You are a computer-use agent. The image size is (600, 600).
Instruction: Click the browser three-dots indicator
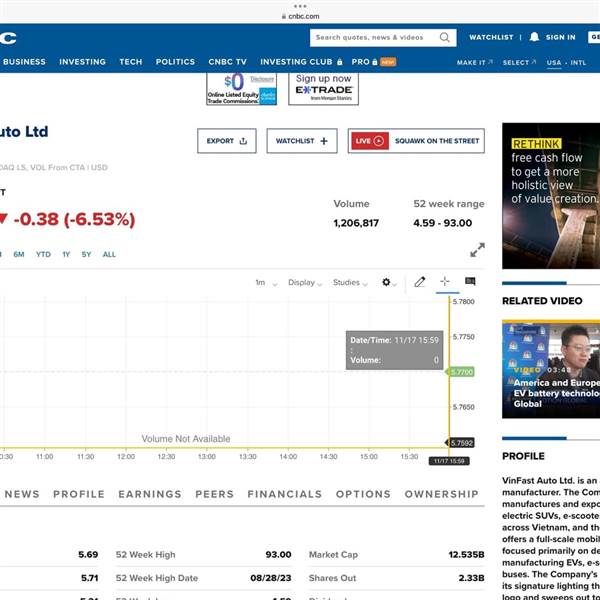tap(300, 6)
